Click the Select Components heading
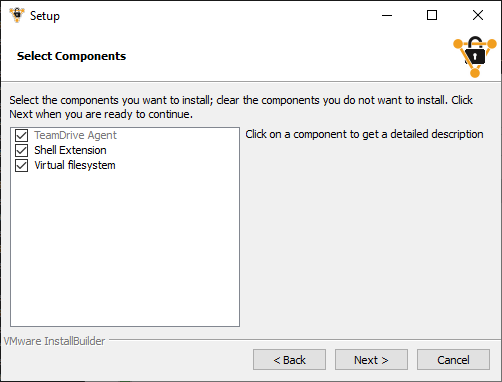This screenshot has height=382, width=502. point(71,56)
